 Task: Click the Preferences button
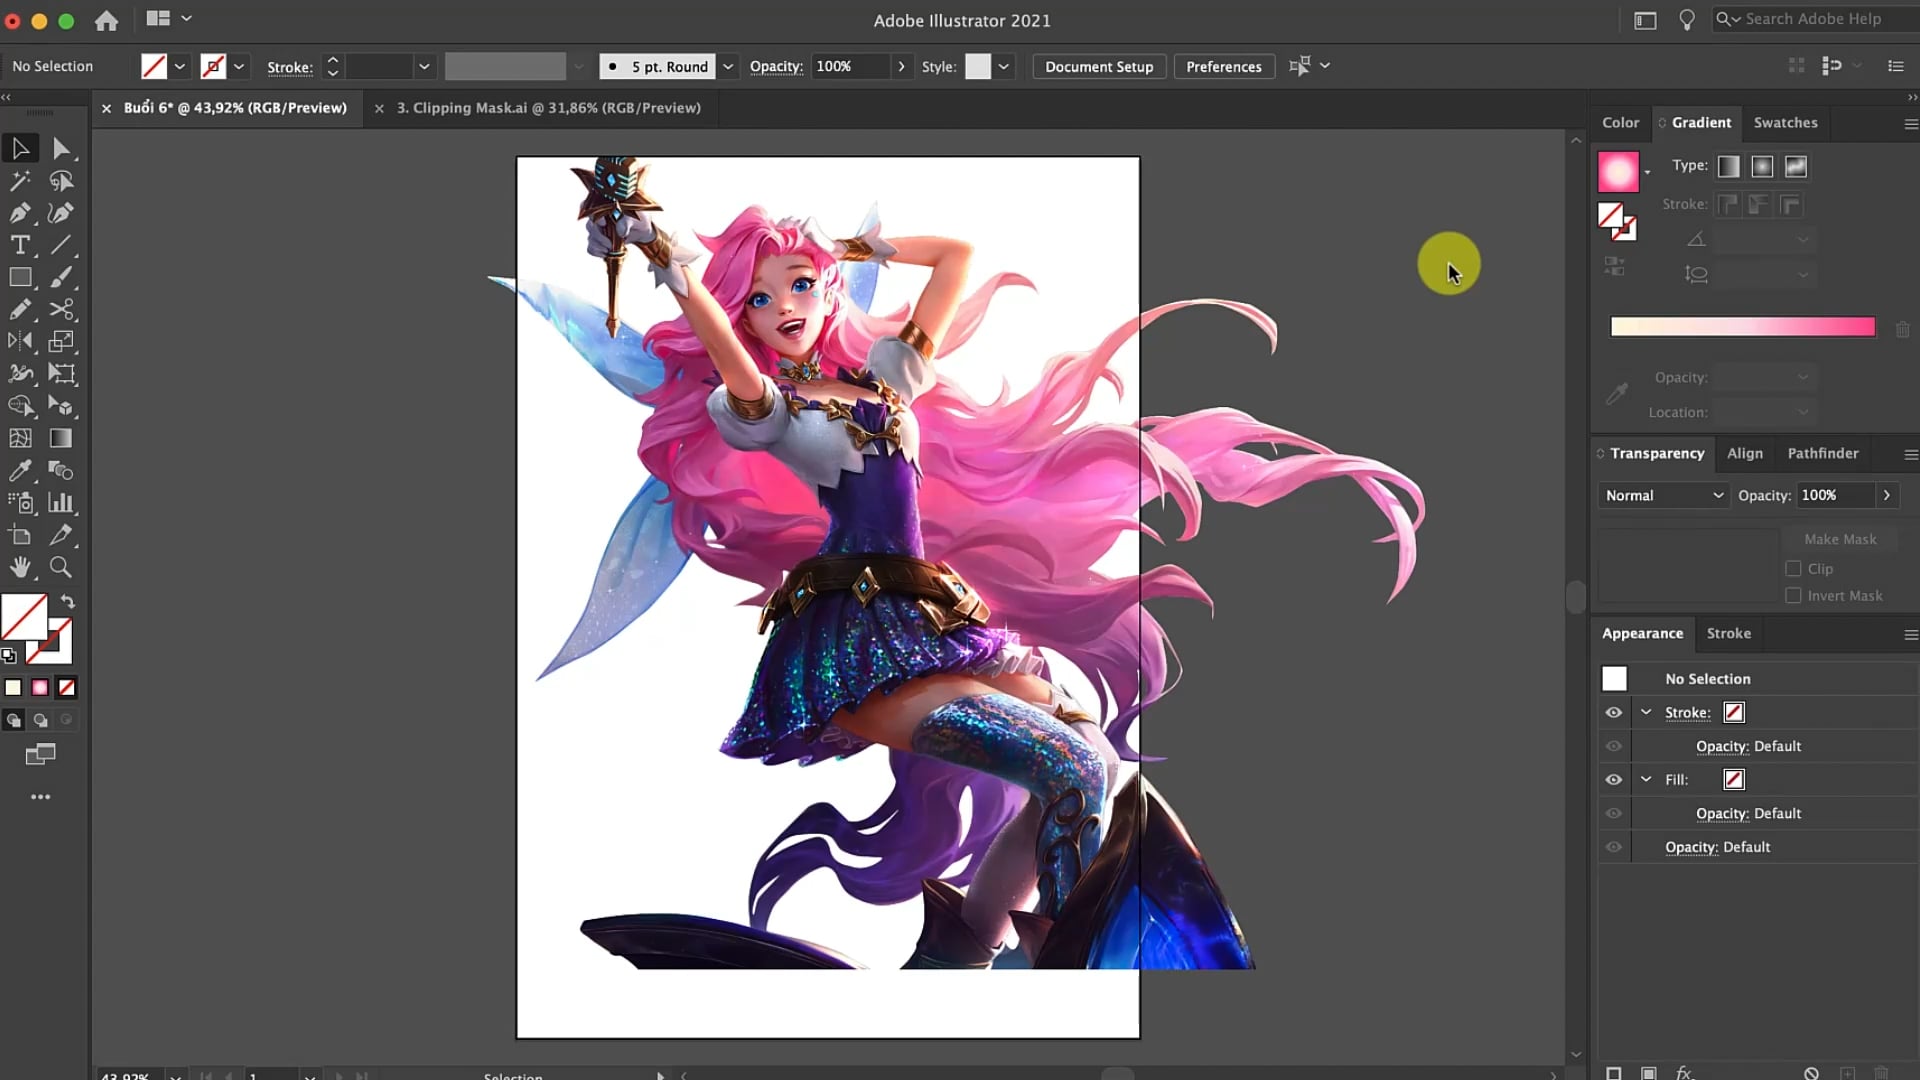(x=1223, y=67)
